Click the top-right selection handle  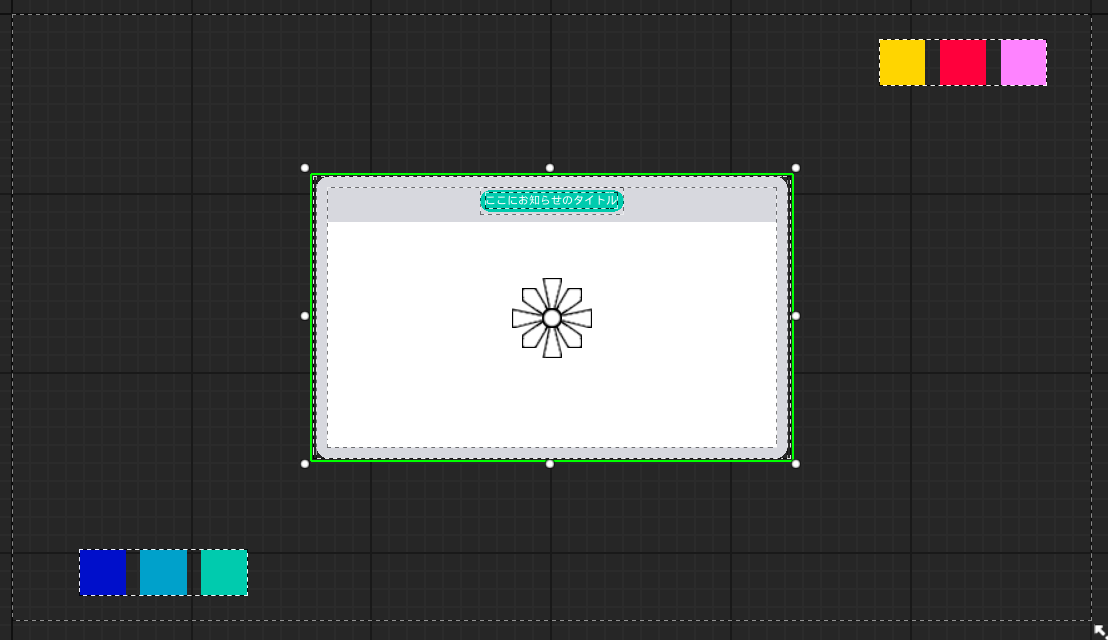796,168
